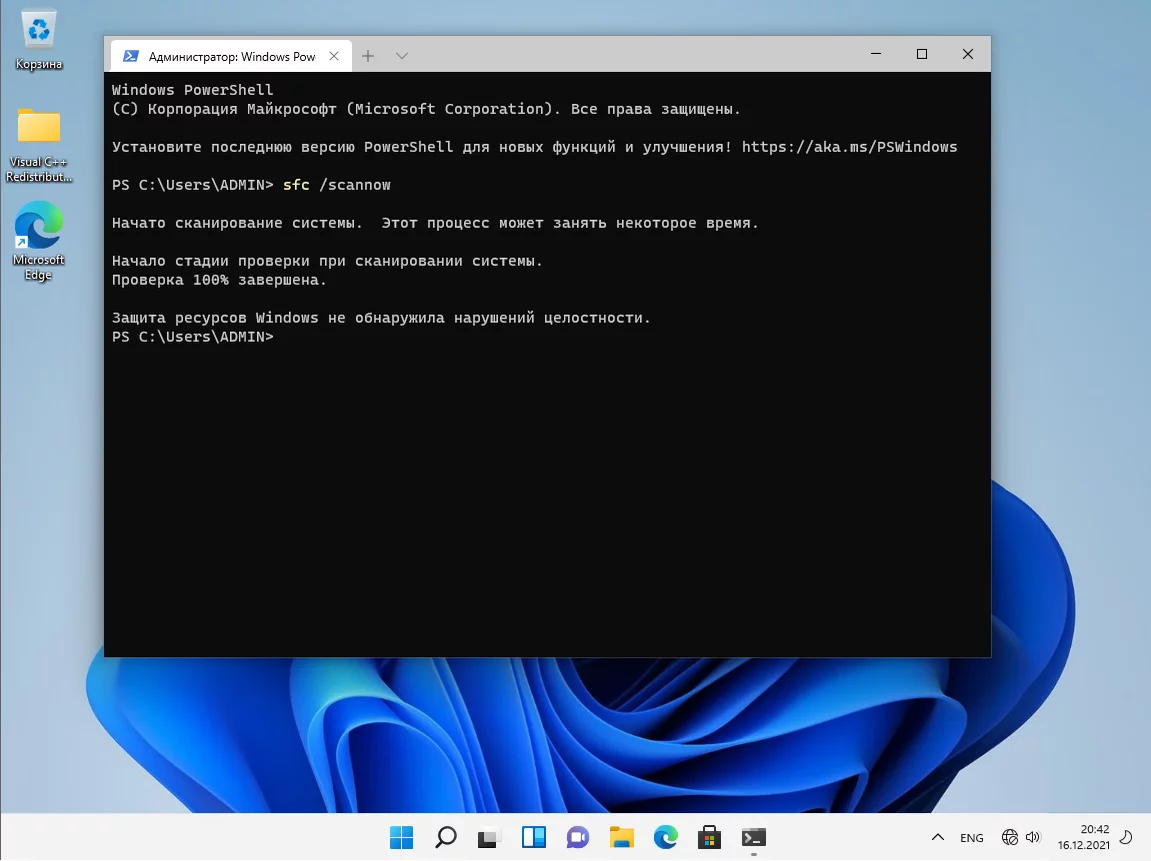Open Microsoft Store from taskbar
The image size is (1151, 861).
pyautogui.click(x=710, y=837)
